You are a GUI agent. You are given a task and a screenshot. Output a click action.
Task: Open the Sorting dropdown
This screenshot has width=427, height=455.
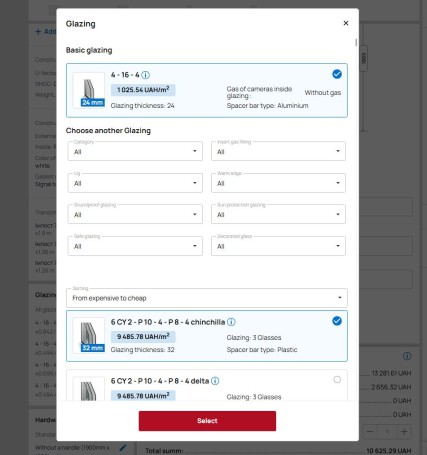207,298
